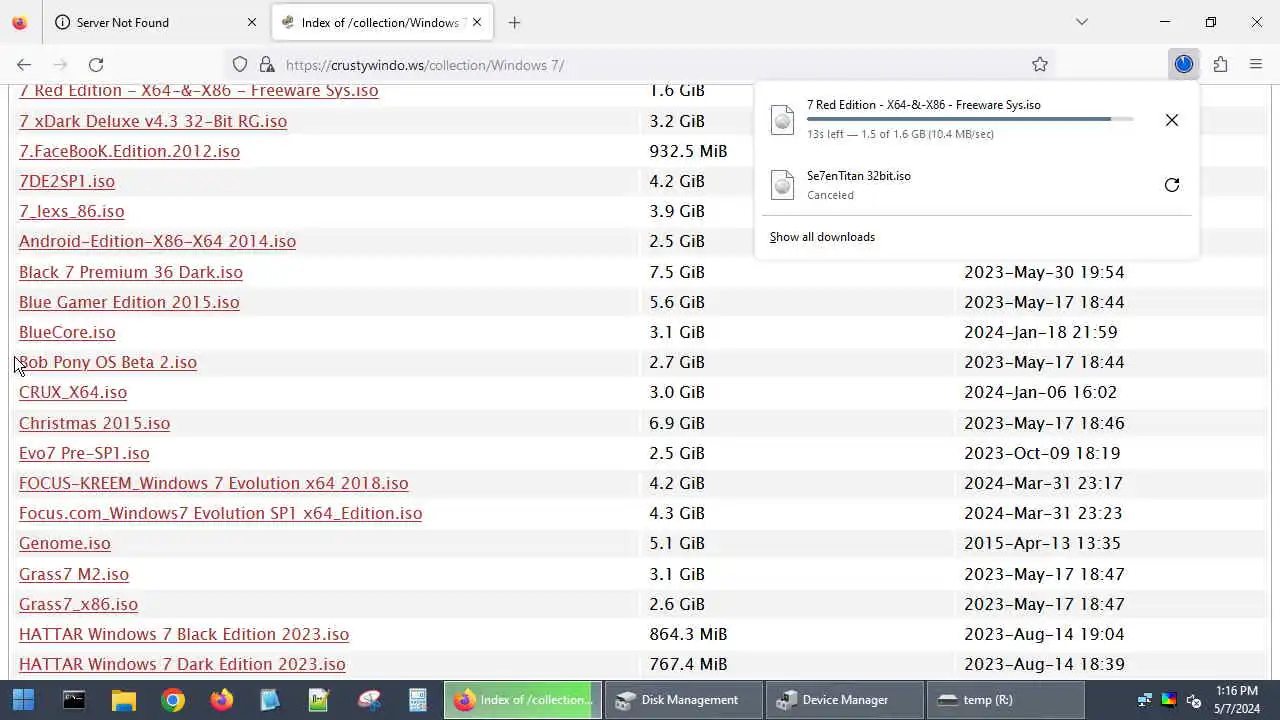Click the CRUX_X64.iso link

(x=73, y=392)
